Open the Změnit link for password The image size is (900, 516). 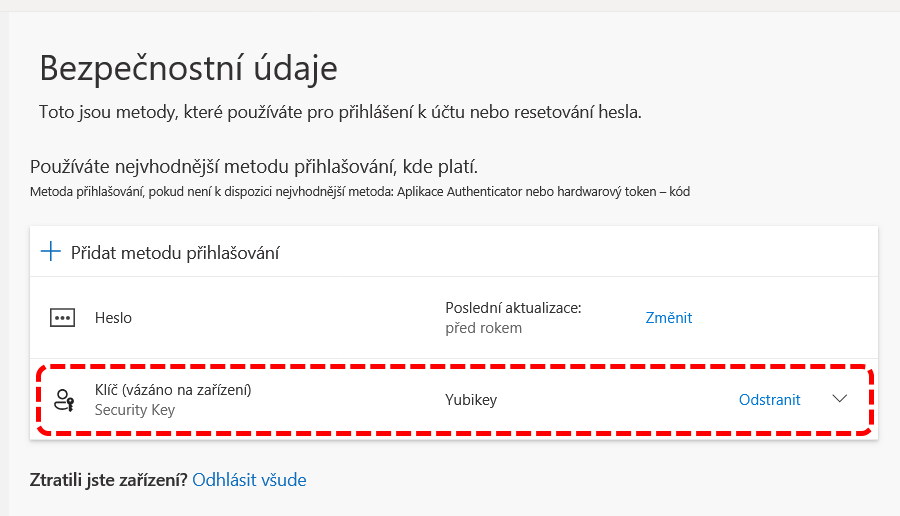[x=668, y=318]
